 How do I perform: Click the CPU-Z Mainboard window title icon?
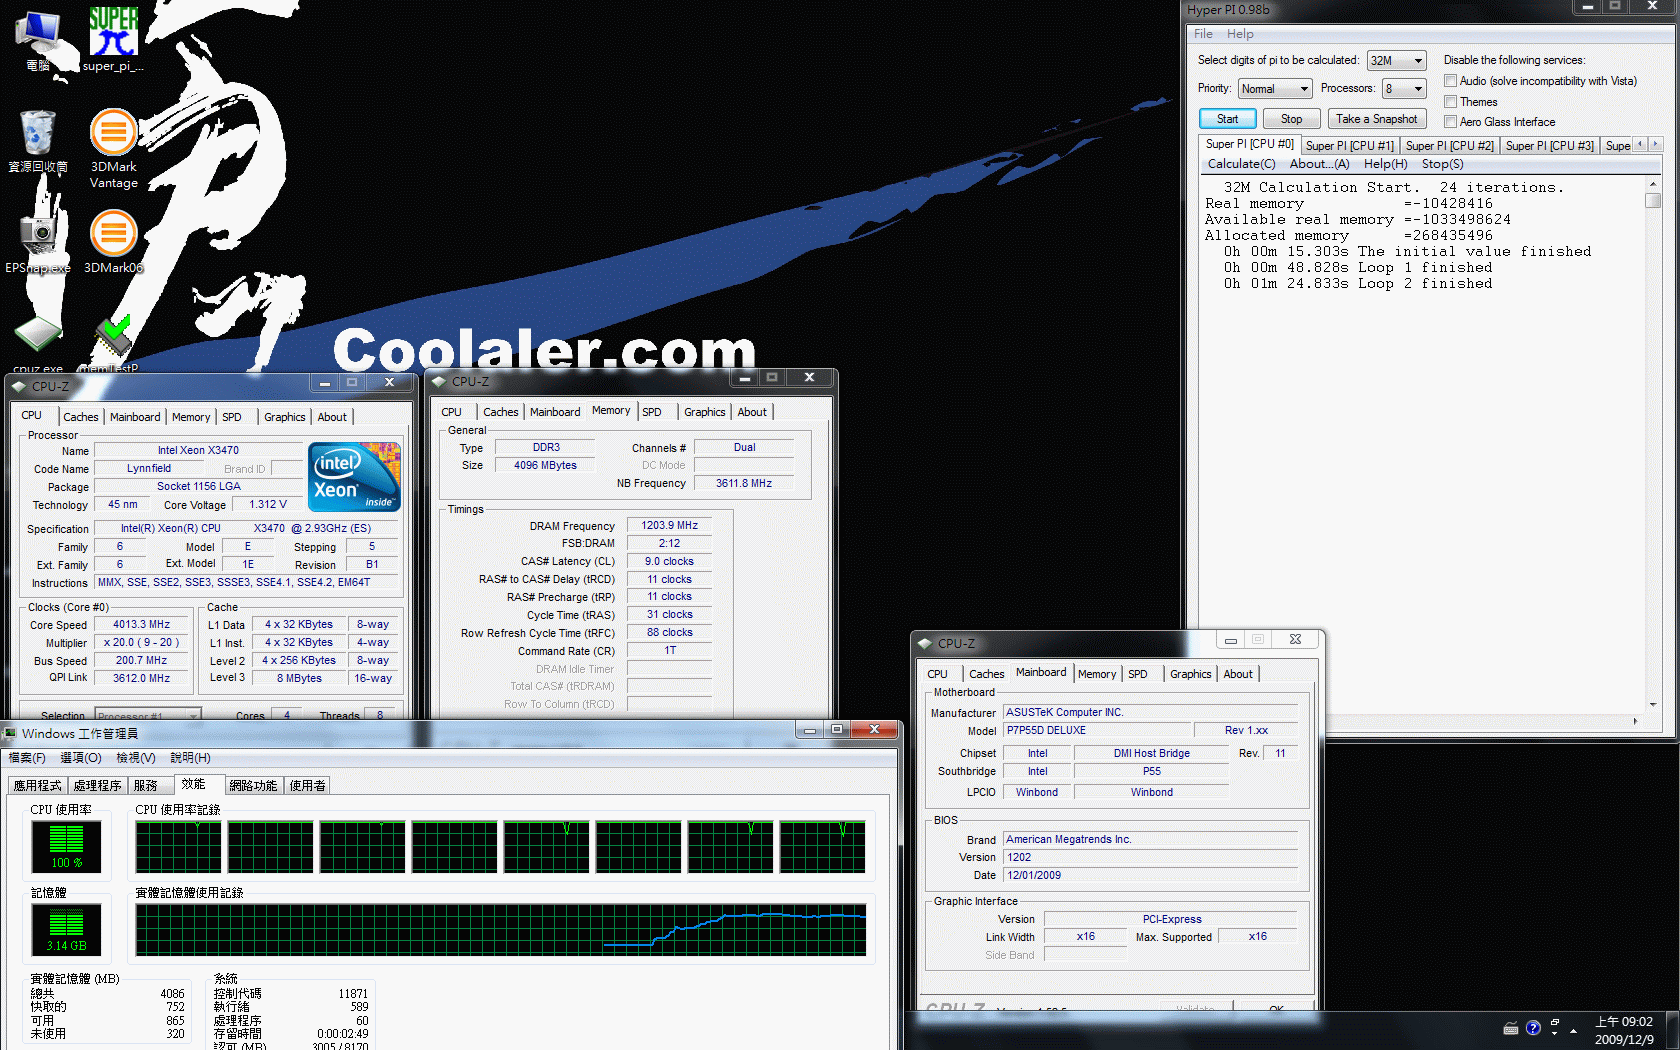point(924,643)
